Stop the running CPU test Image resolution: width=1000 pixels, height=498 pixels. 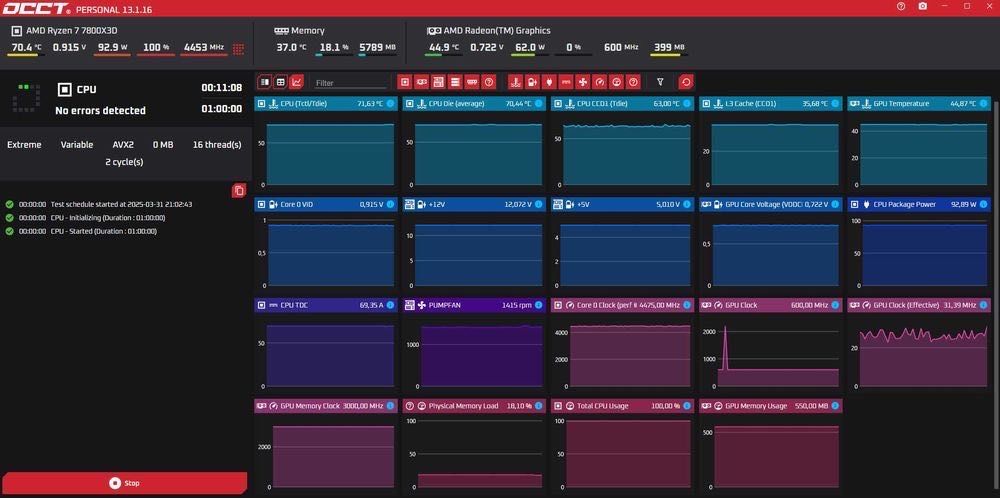[x=124, y=483]
